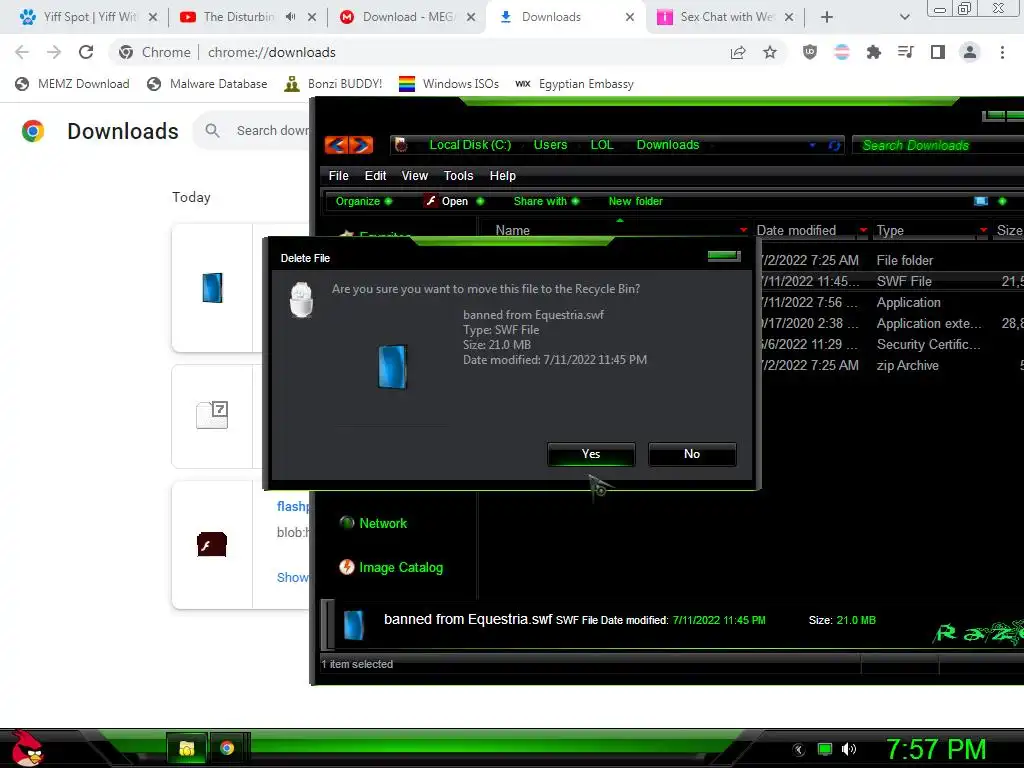Open the address bar history dropdown
This screenshot has height=768, width=1024.
pos(812,145)
